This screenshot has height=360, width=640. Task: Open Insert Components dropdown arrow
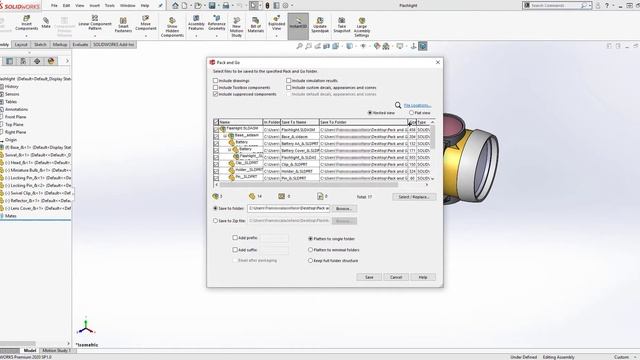[x=27, y=36]
